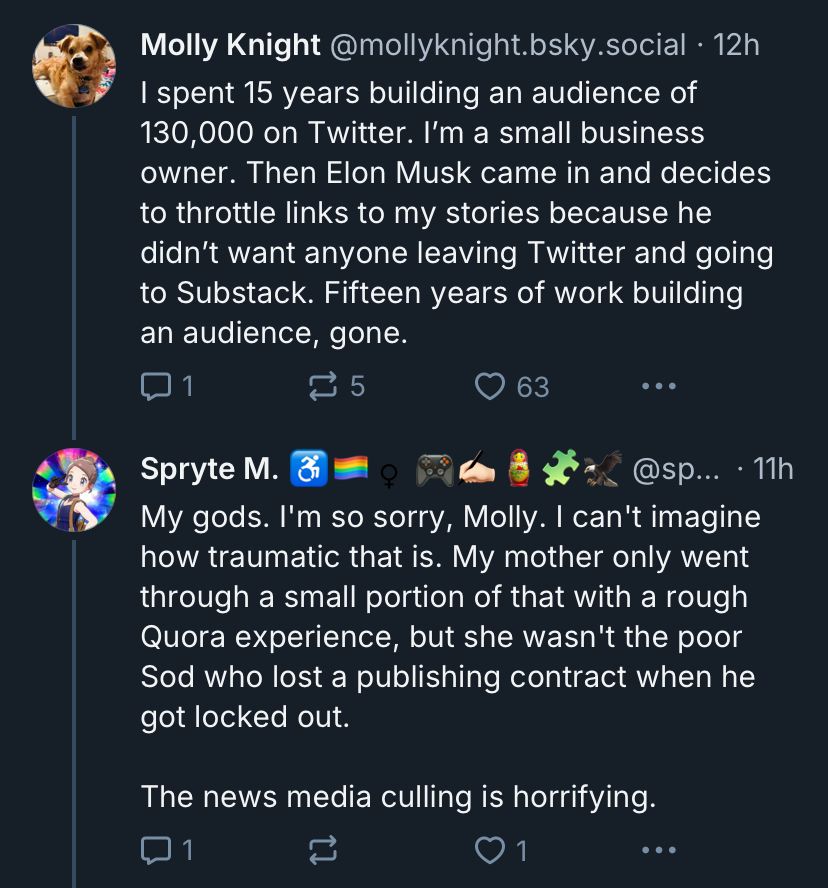Click the game controller emoji in Spryte's name
Image resolution: width=828 pixels, height=888 pixels.
coord(434,468)
